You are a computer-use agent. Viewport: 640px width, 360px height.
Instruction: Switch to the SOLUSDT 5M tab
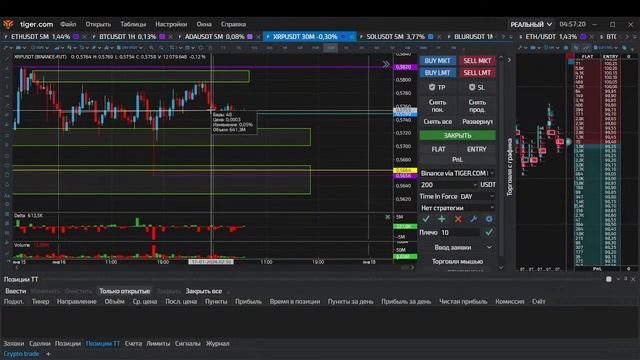click(x=396, y=37)
